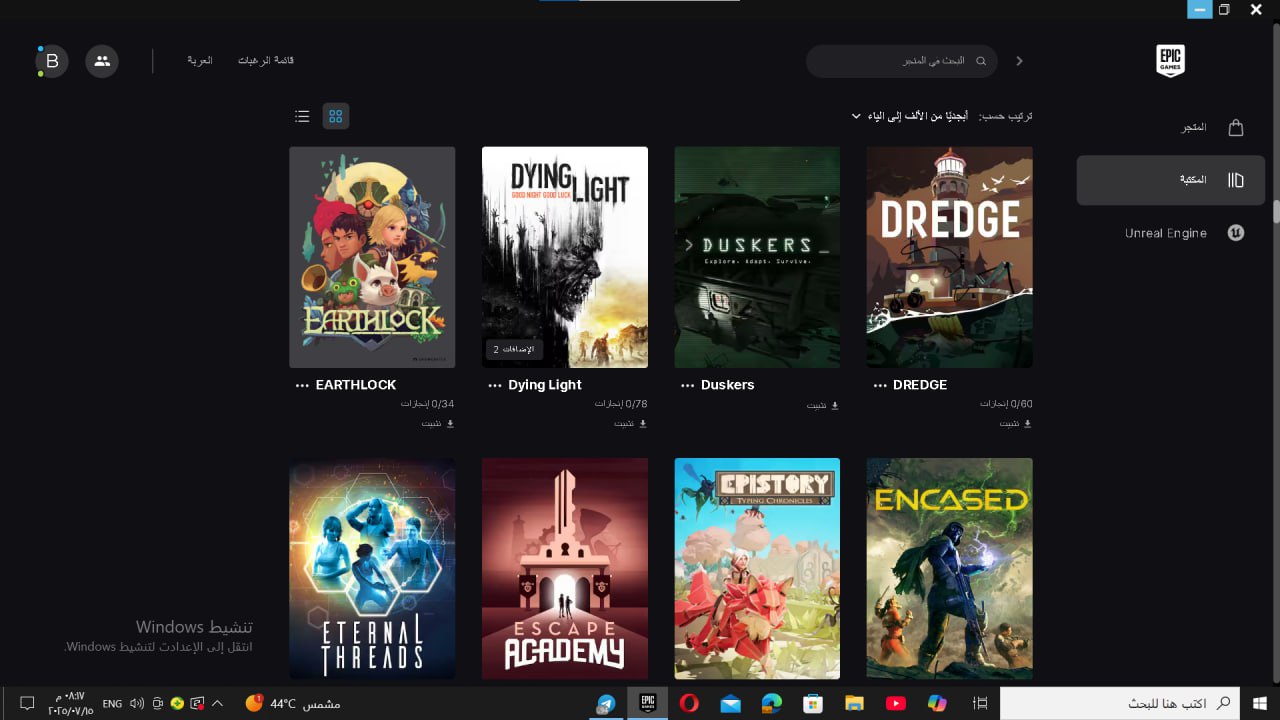Open Microsoft Edge on the taskbar
This screenshot has height=720, width=1280.
(771, 703)
